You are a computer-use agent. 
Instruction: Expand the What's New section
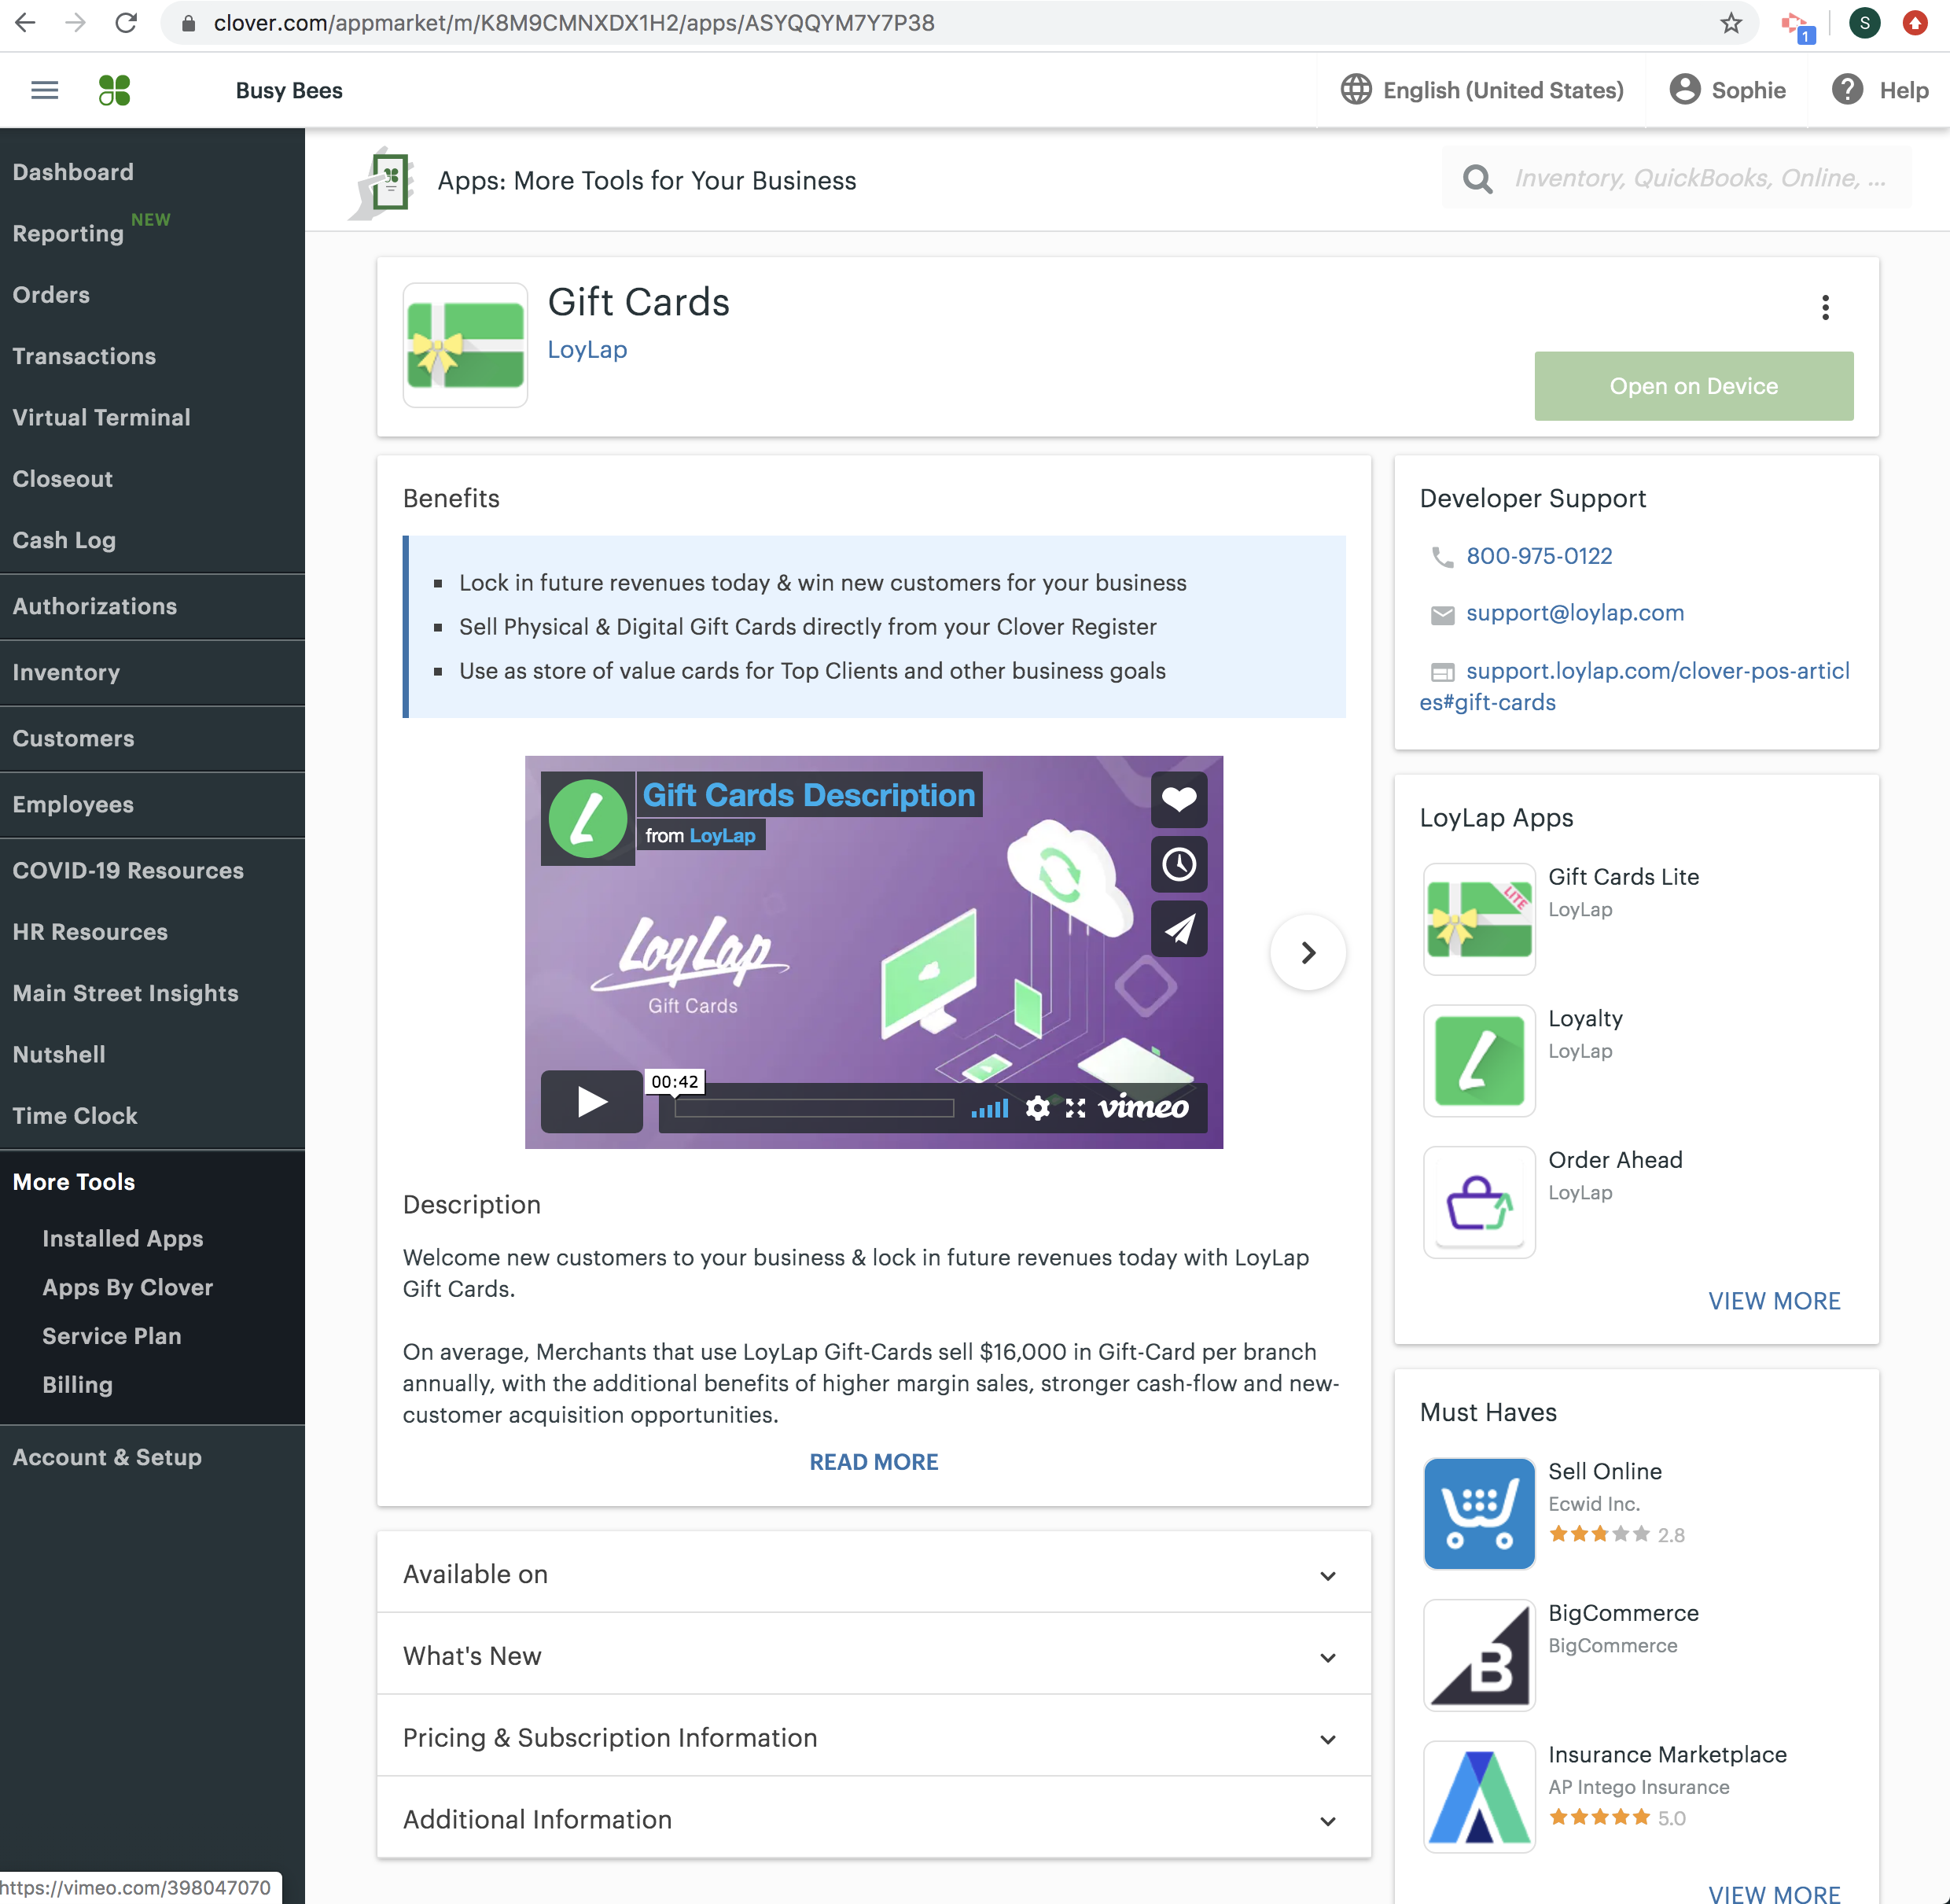click(x=873, y=1656)
